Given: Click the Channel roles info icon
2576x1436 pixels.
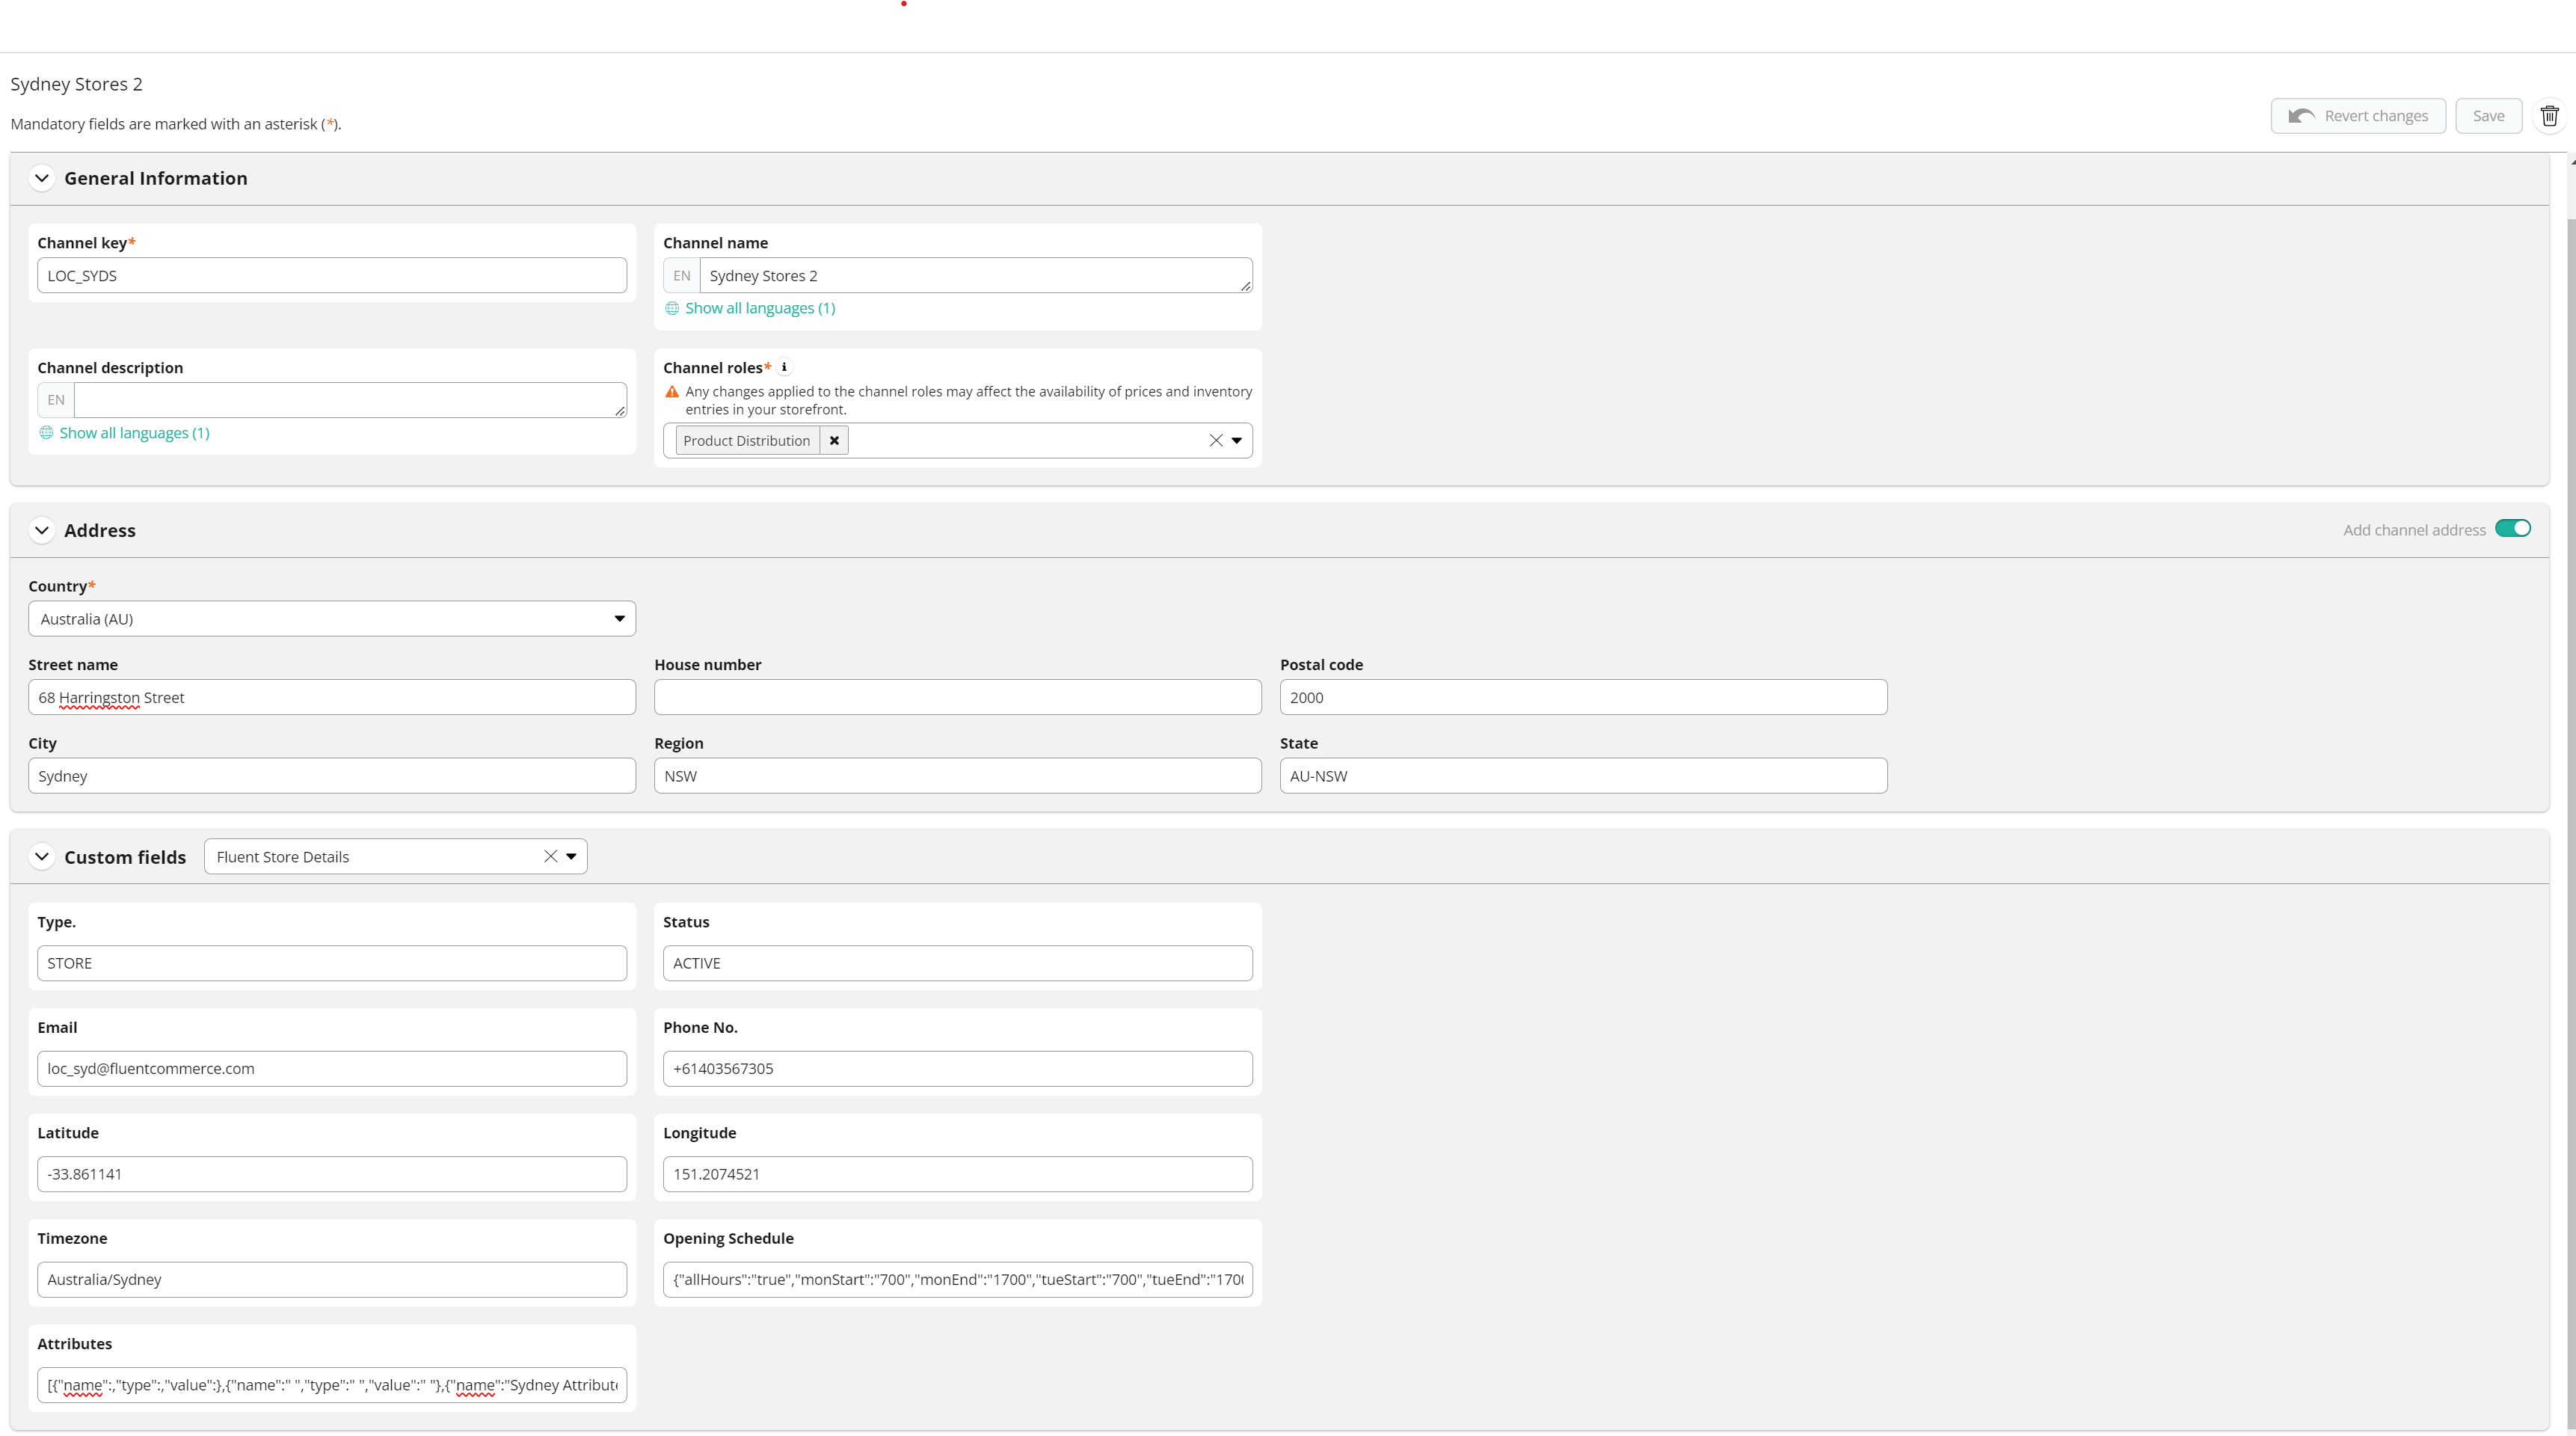Looking at the screenshot, I should click(784, 367).
